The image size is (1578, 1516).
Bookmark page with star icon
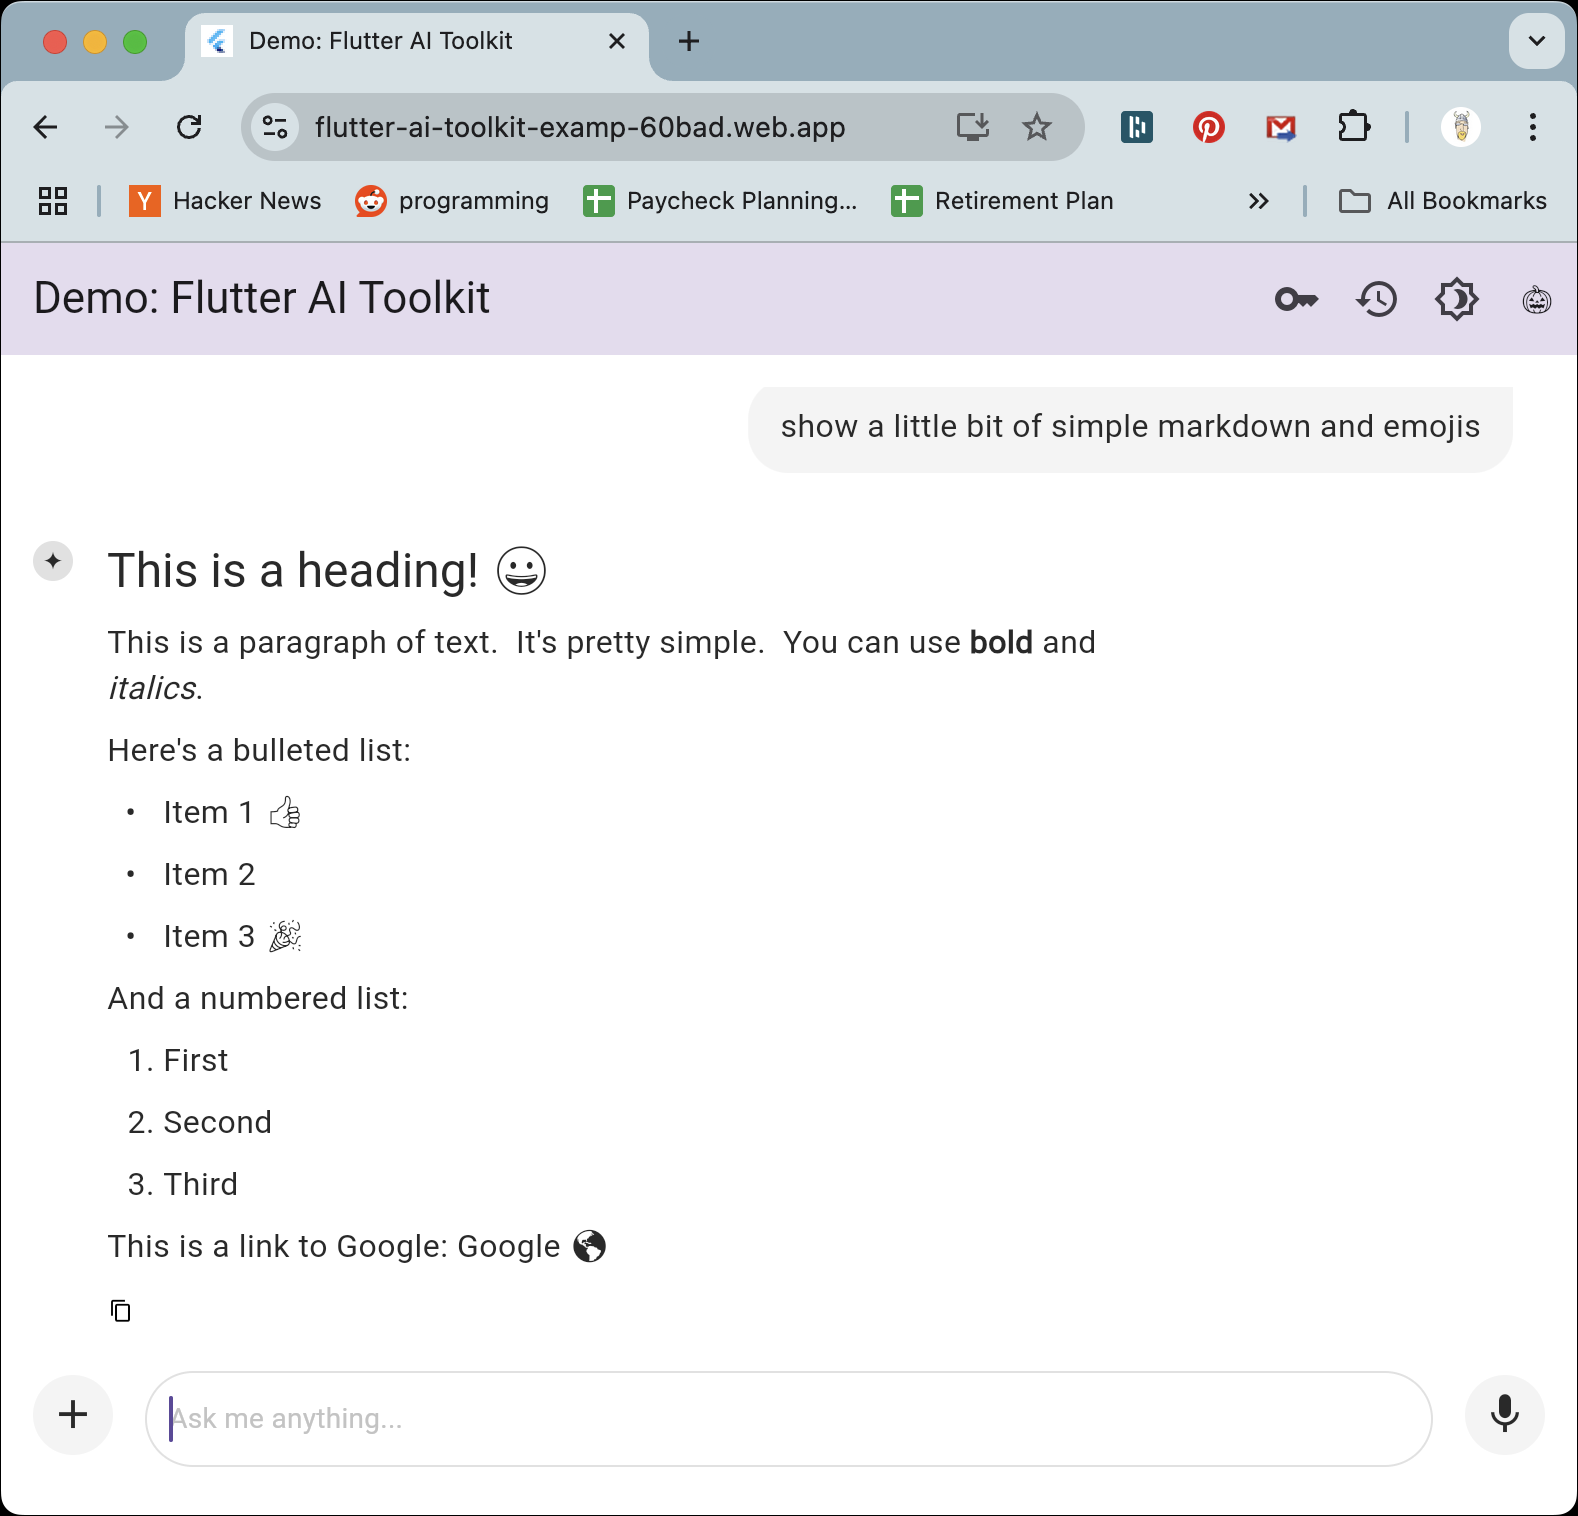1037,127
